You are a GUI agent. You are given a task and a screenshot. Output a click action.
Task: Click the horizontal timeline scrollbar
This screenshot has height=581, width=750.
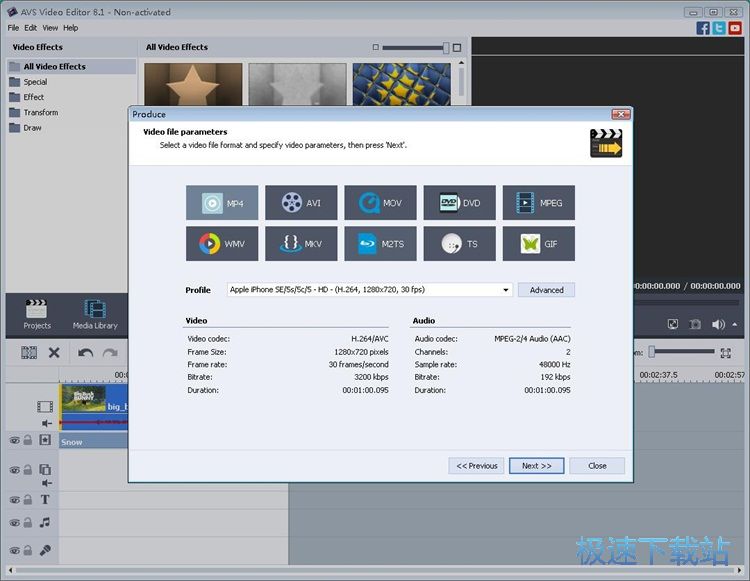[x=375, y=570]
